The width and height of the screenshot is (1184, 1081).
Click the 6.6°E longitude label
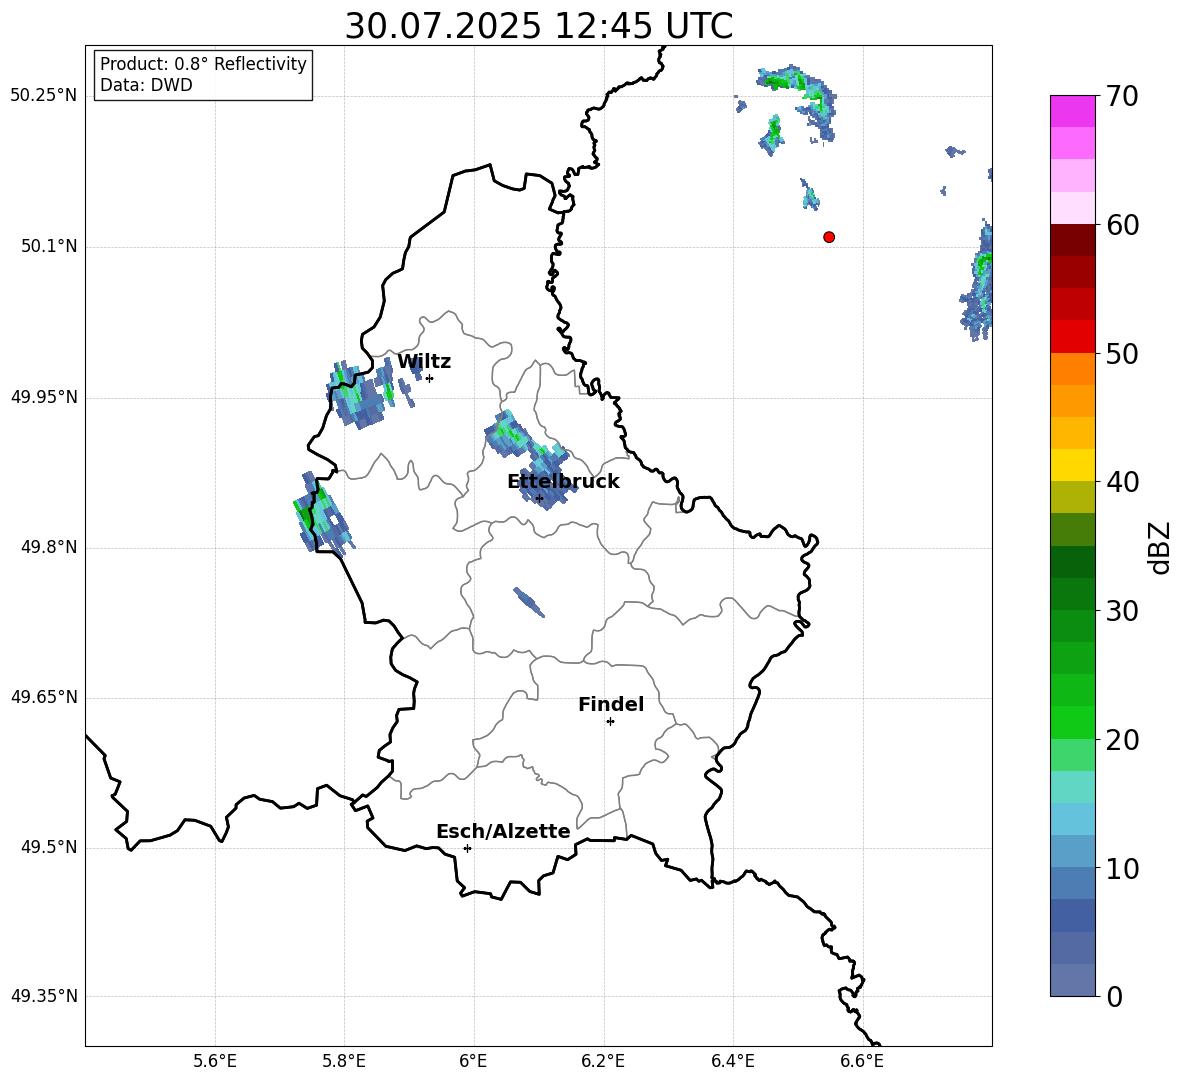(x=862, y=1061)
